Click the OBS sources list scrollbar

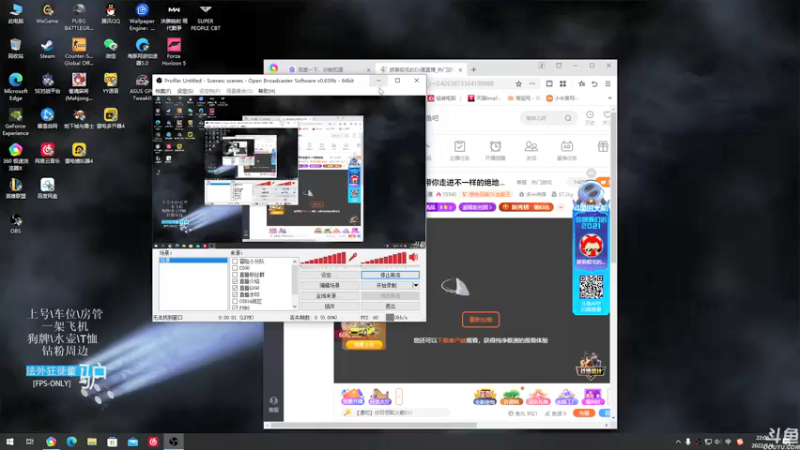(294, 284)
